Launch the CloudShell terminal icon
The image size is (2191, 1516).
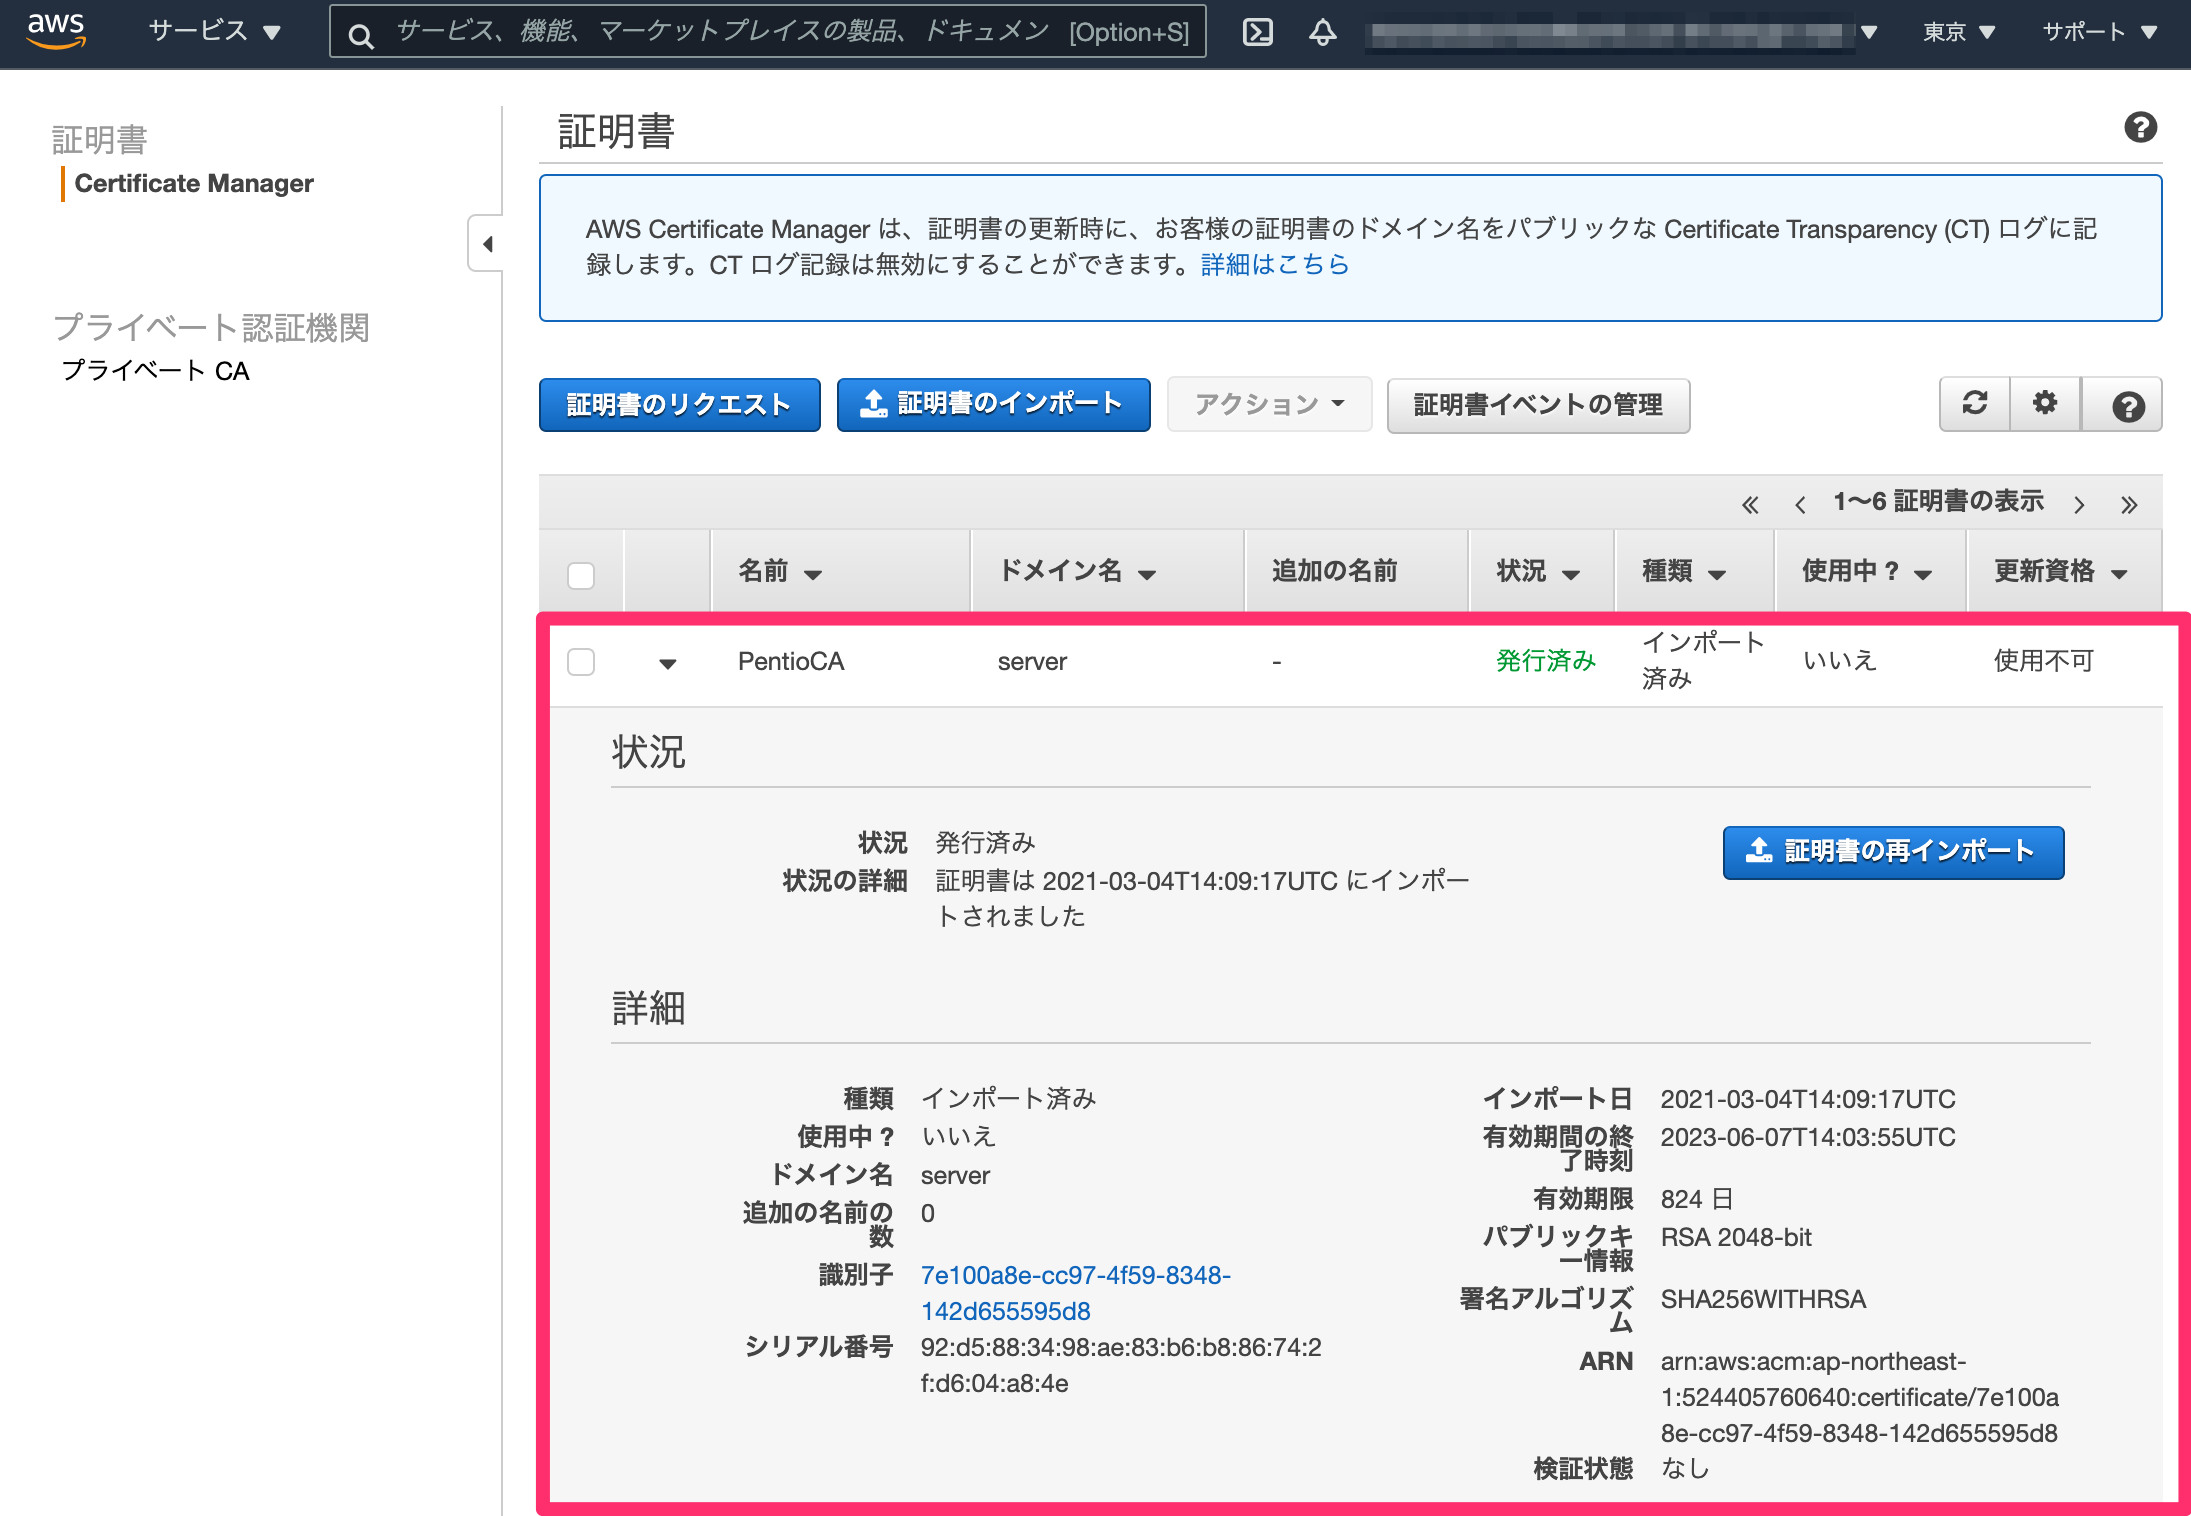pos(1257,32)
